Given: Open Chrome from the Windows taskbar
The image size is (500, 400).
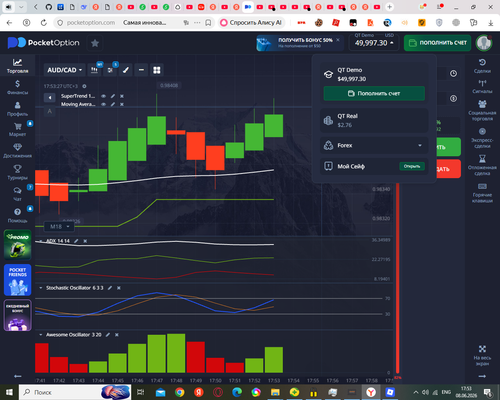Looking at the screenshot, I should tap(180, 392).
